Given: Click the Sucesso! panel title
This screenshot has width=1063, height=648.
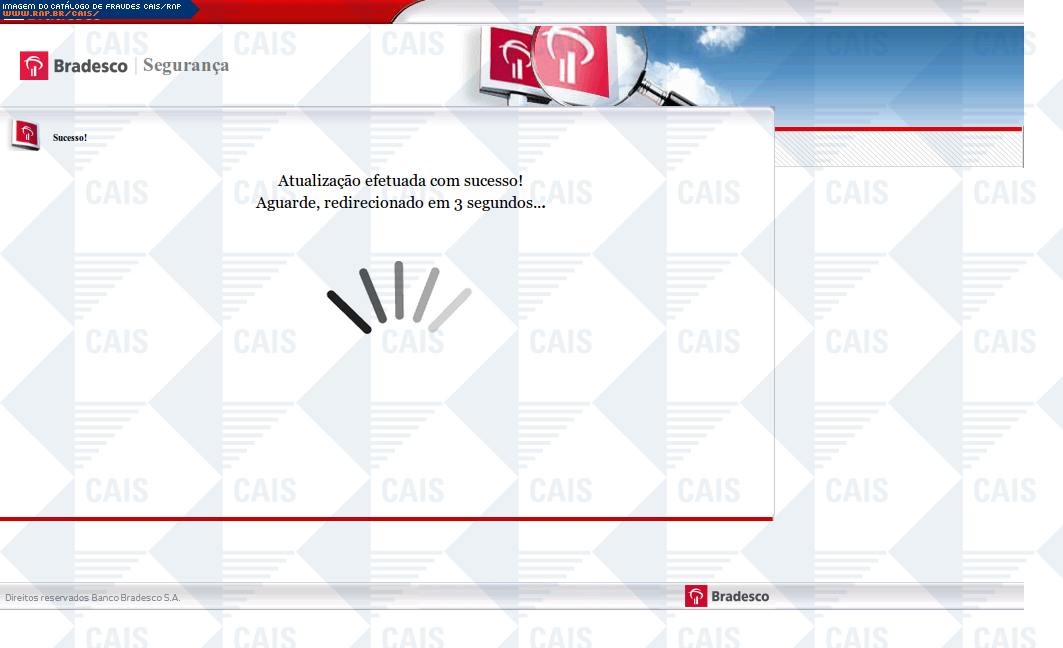Looking at the screenshot, I should [x=70, y=137].
